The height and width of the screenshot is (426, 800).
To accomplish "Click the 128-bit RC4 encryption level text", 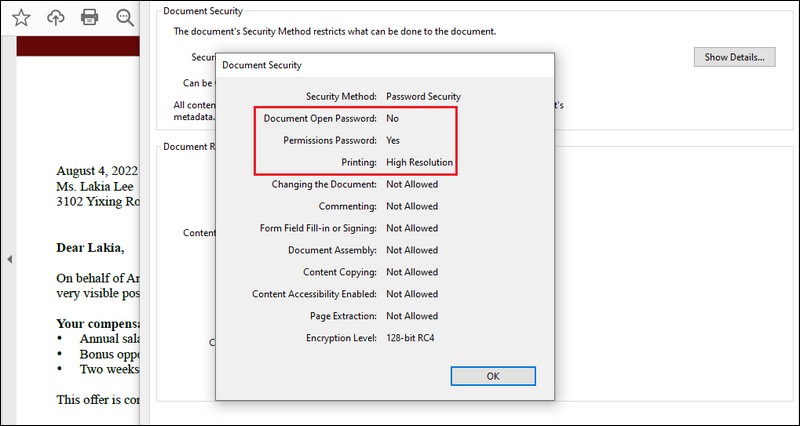I will 410,338.
